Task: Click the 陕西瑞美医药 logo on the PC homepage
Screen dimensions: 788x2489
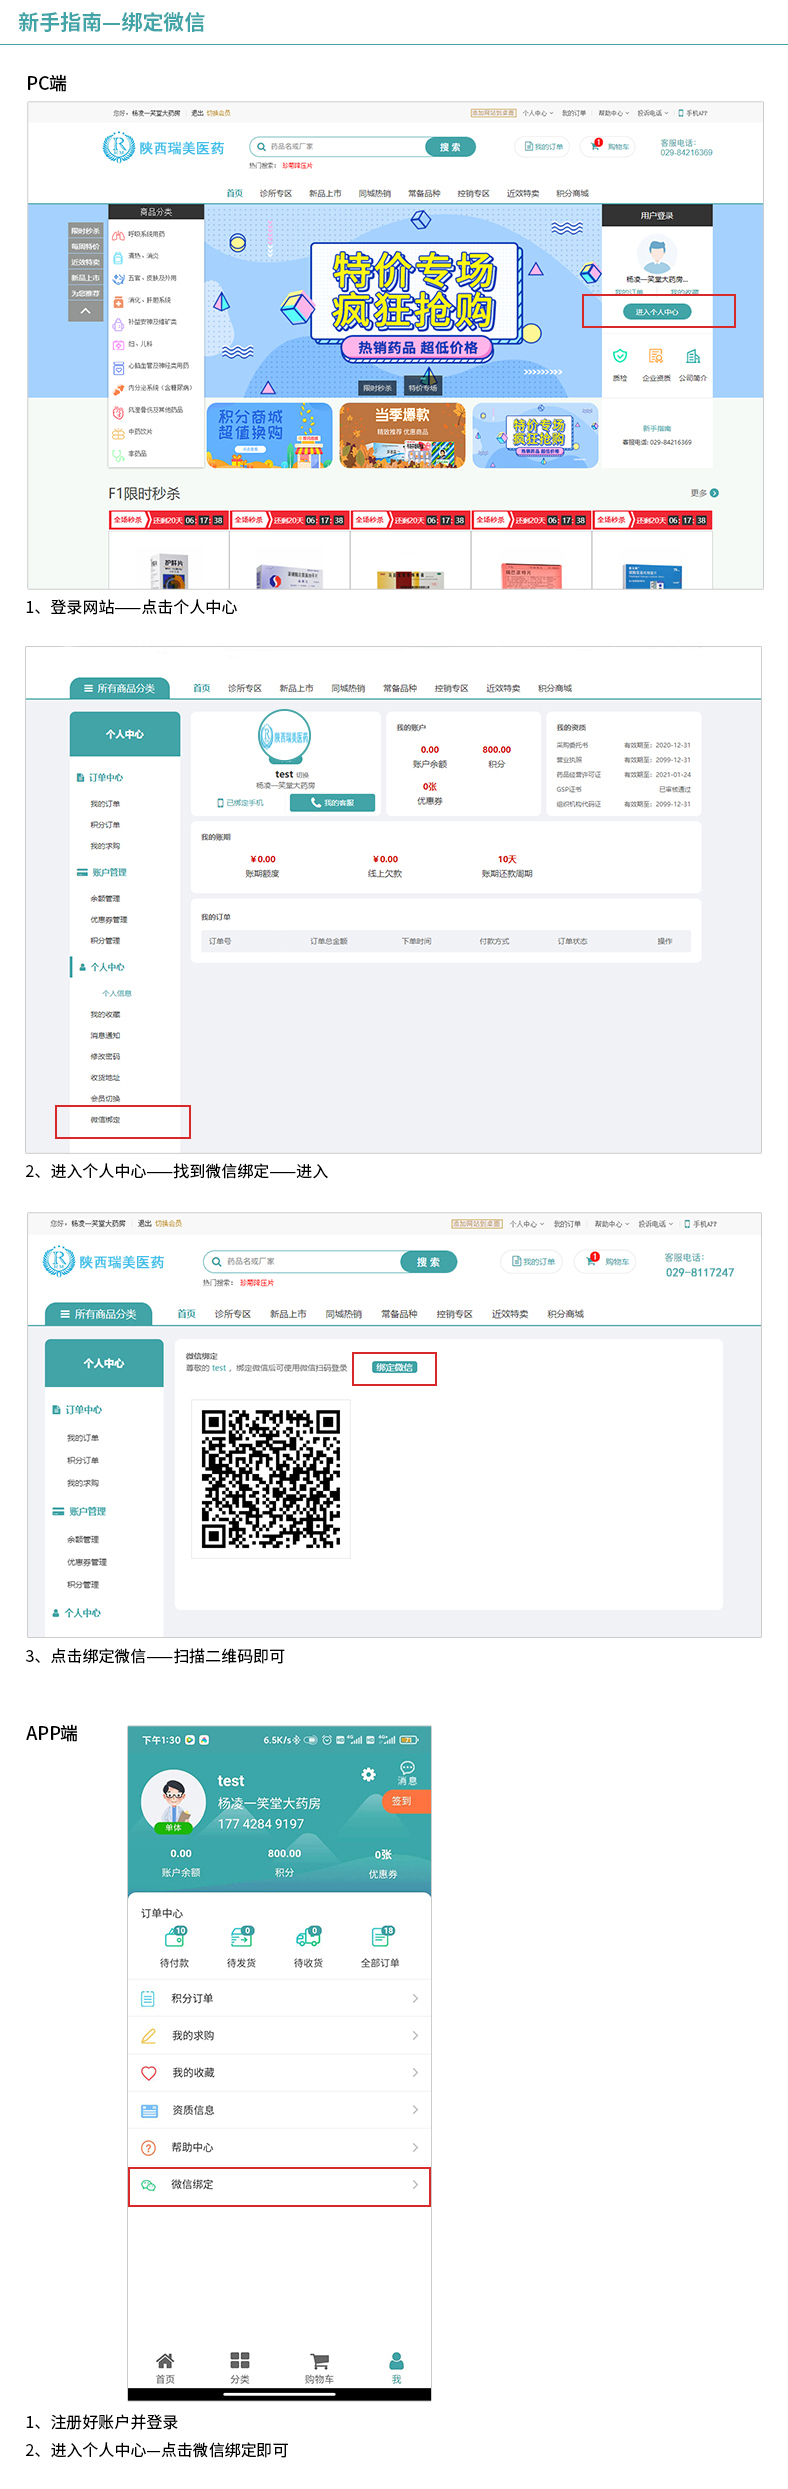Action: pyautogui.click(x=163, y=147)
